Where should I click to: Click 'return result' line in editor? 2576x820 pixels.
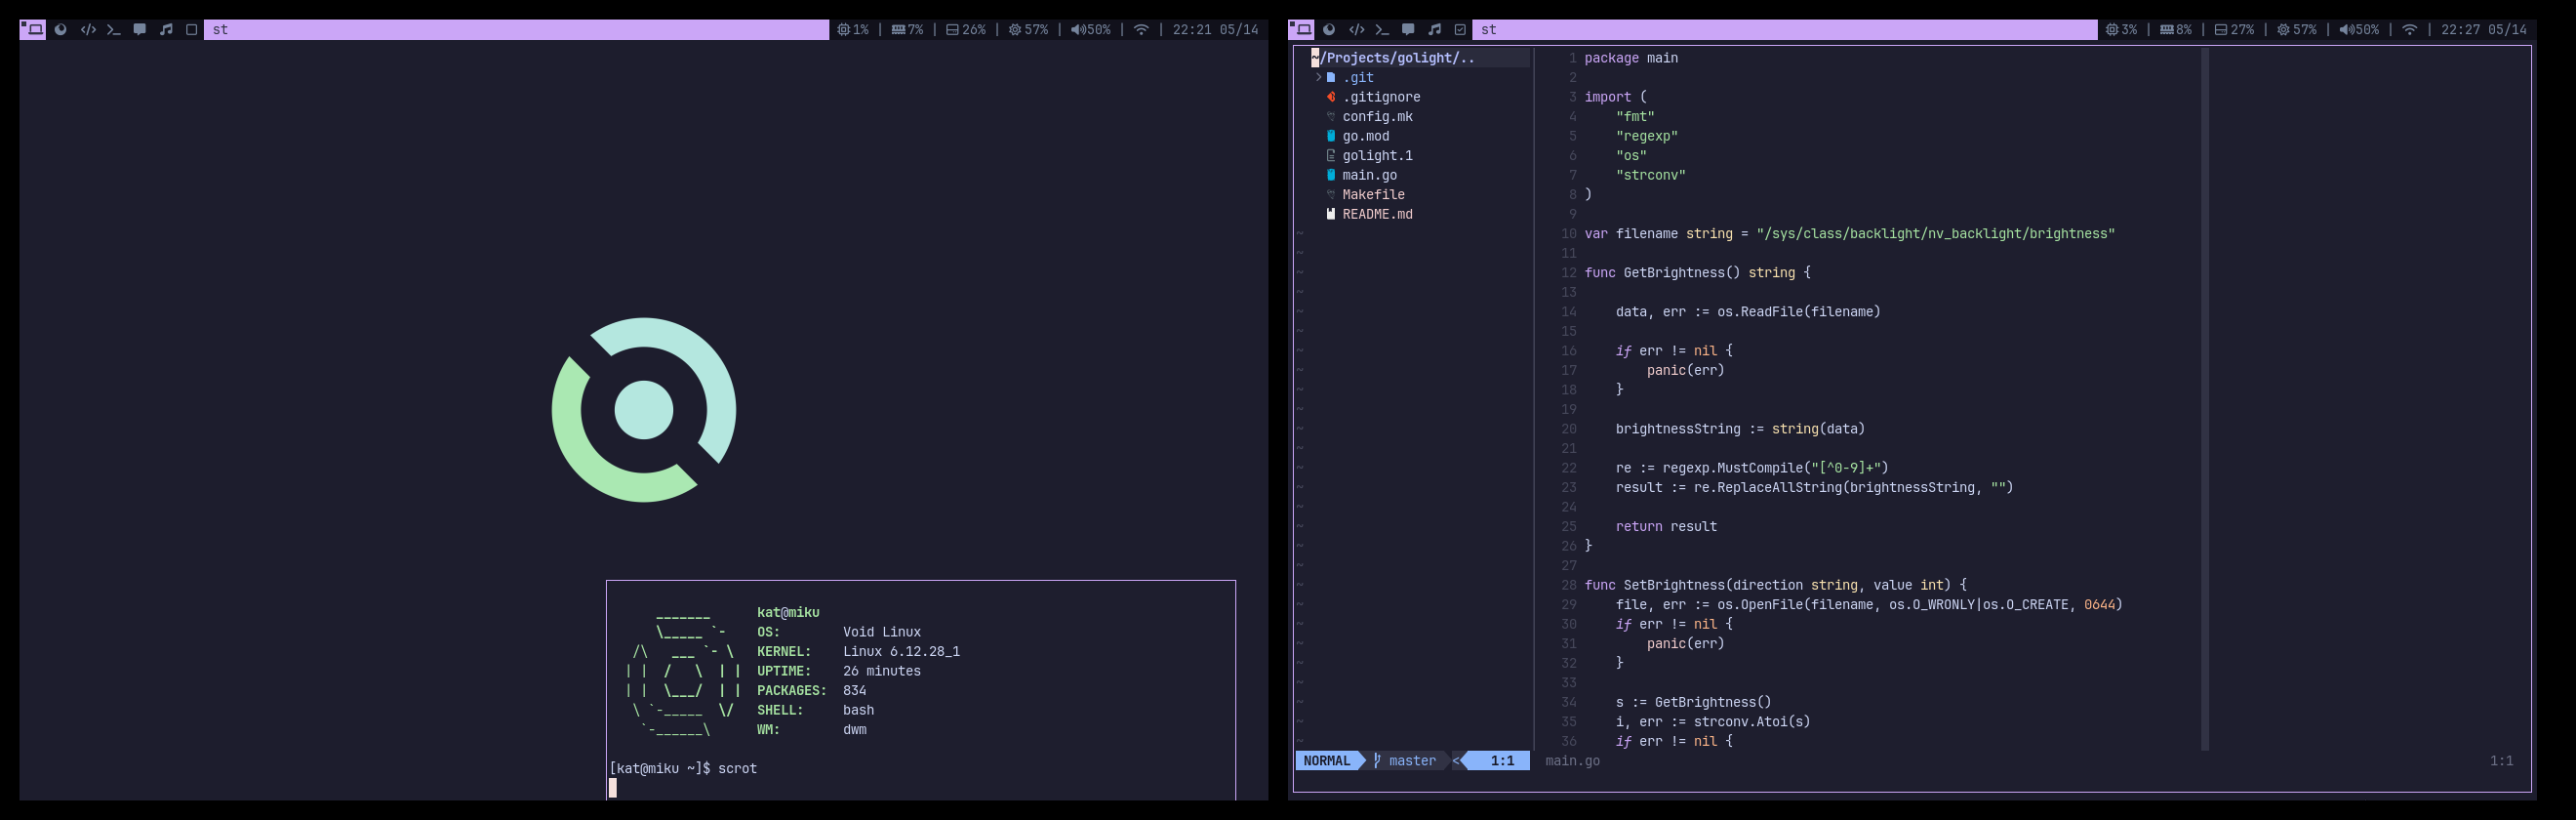pyautogui.click(x=1666, y=526)
